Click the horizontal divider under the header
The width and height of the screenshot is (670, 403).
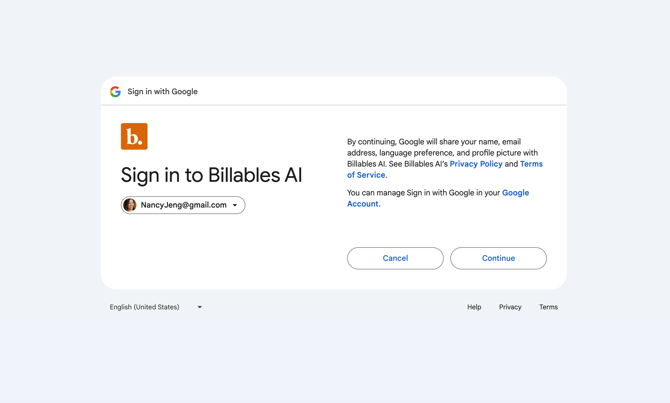pyautogui.click(x=334, y=105)
